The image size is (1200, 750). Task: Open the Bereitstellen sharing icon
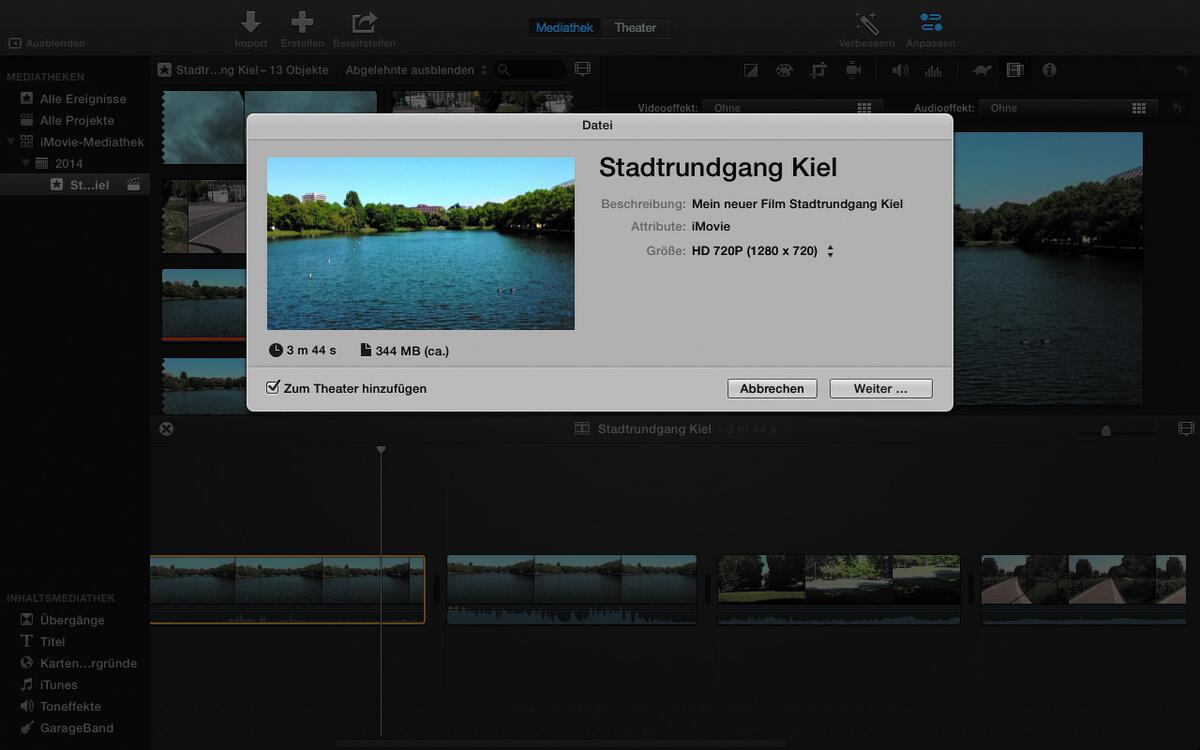click(x=362, y=20)
